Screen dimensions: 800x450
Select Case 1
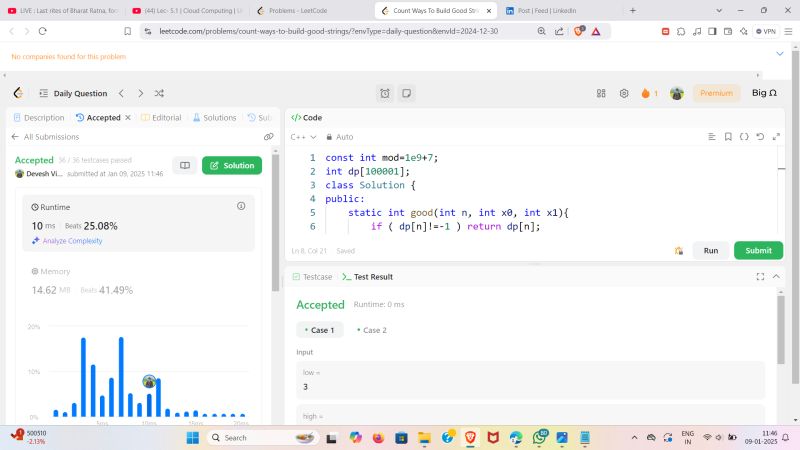319,330
